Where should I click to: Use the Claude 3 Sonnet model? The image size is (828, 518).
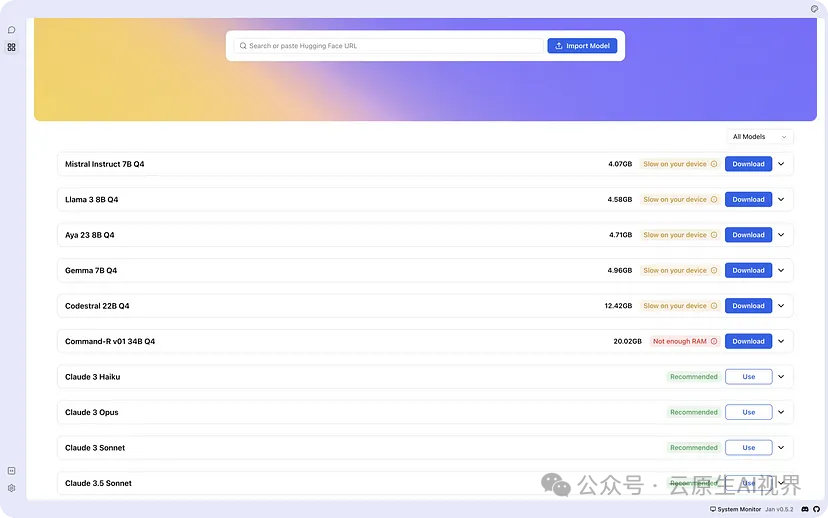pos(748,447)
